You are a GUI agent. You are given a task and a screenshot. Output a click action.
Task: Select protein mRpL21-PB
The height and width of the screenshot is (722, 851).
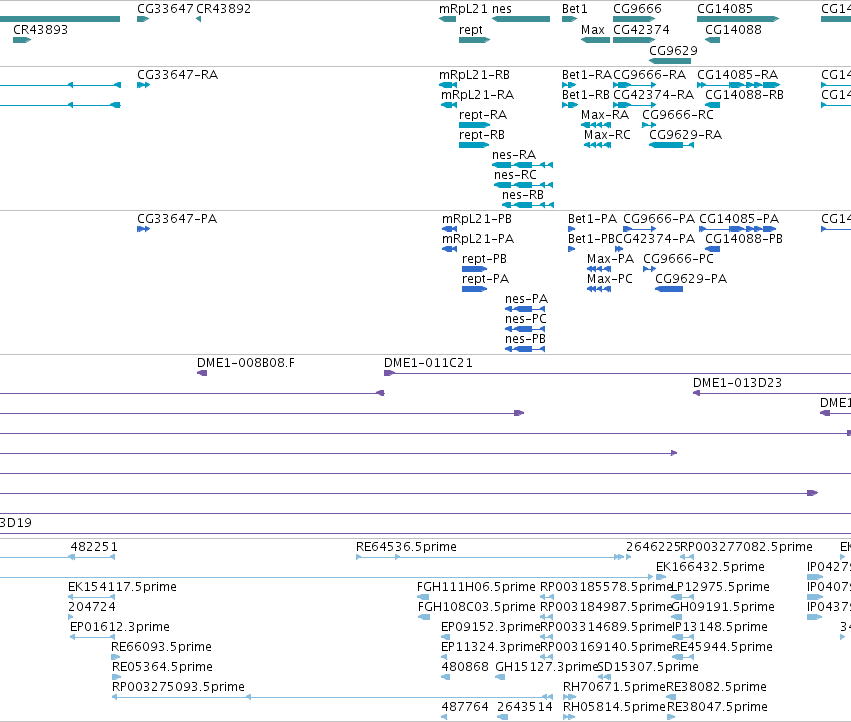click(449, 229)
